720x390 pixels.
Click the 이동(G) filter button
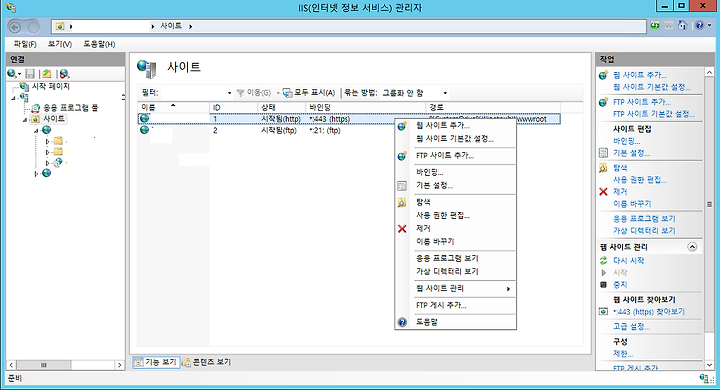tap(254, 93)
